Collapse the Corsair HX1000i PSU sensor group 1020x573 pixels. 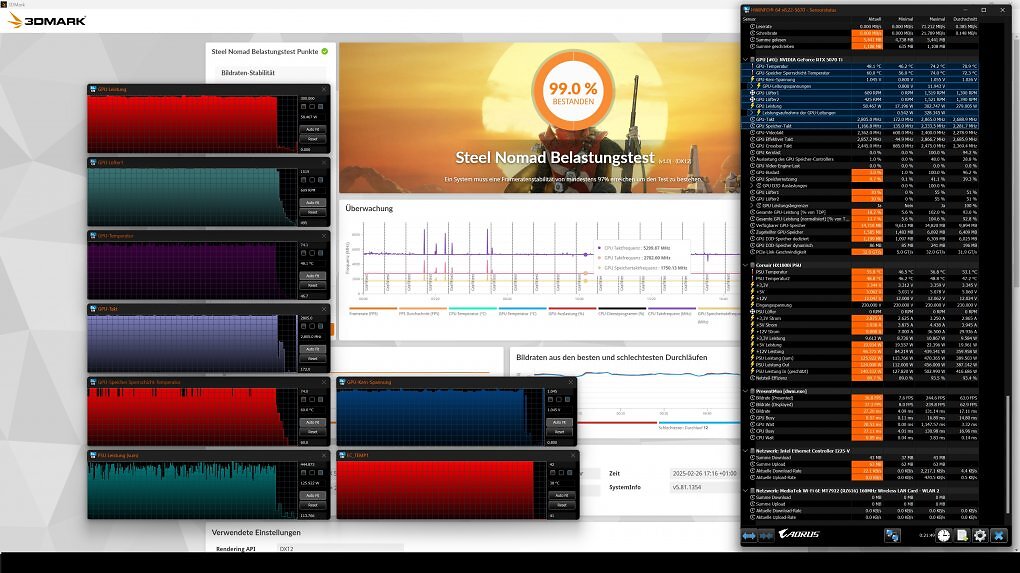pos(745,265)
